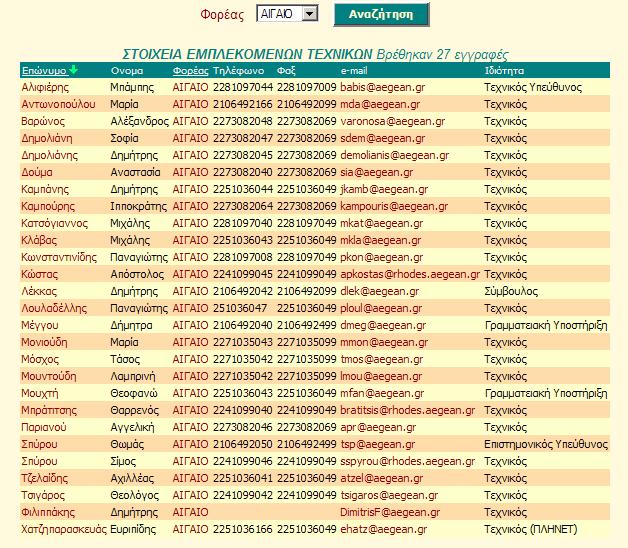Click the surname Κωνσταντινίδης
The image size is (628, 548).
[x=59, y=257]
